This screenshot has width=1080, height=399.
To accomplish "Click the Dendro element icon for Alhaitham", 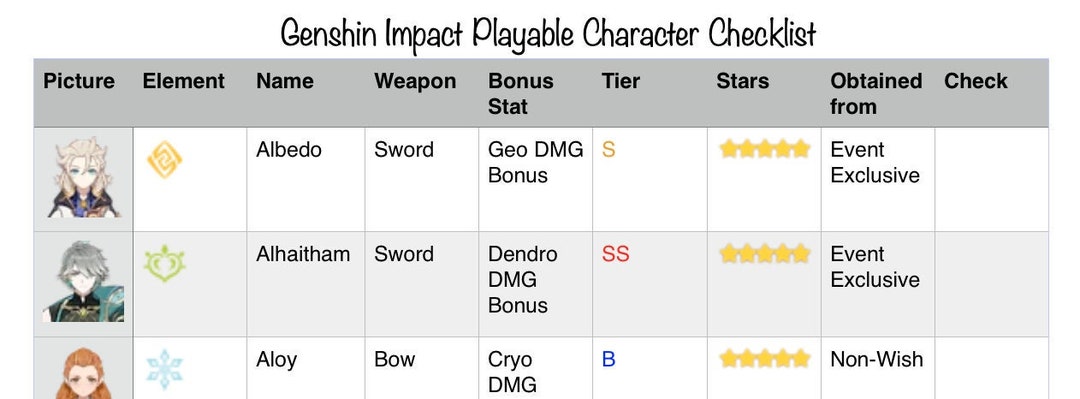I will click(x=165, y=263).
